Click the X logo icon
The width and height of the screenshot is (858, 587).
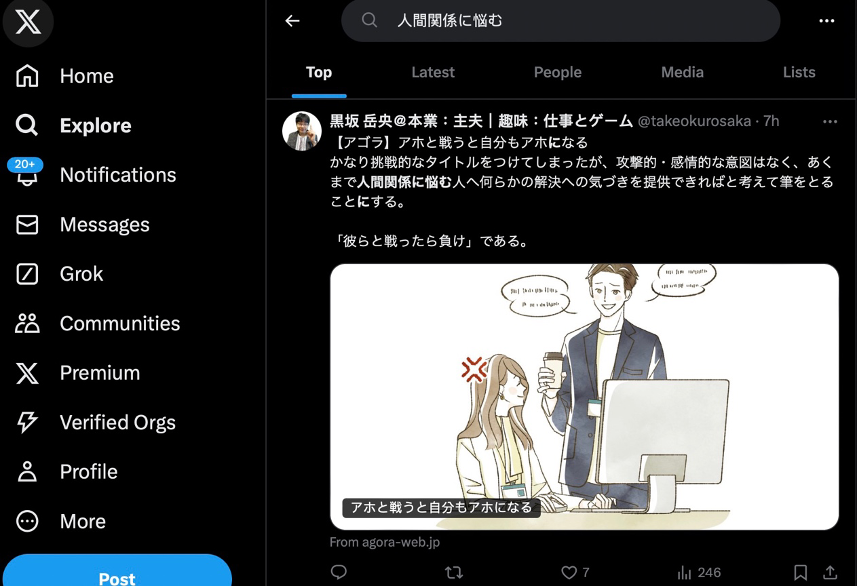[28, 22]
